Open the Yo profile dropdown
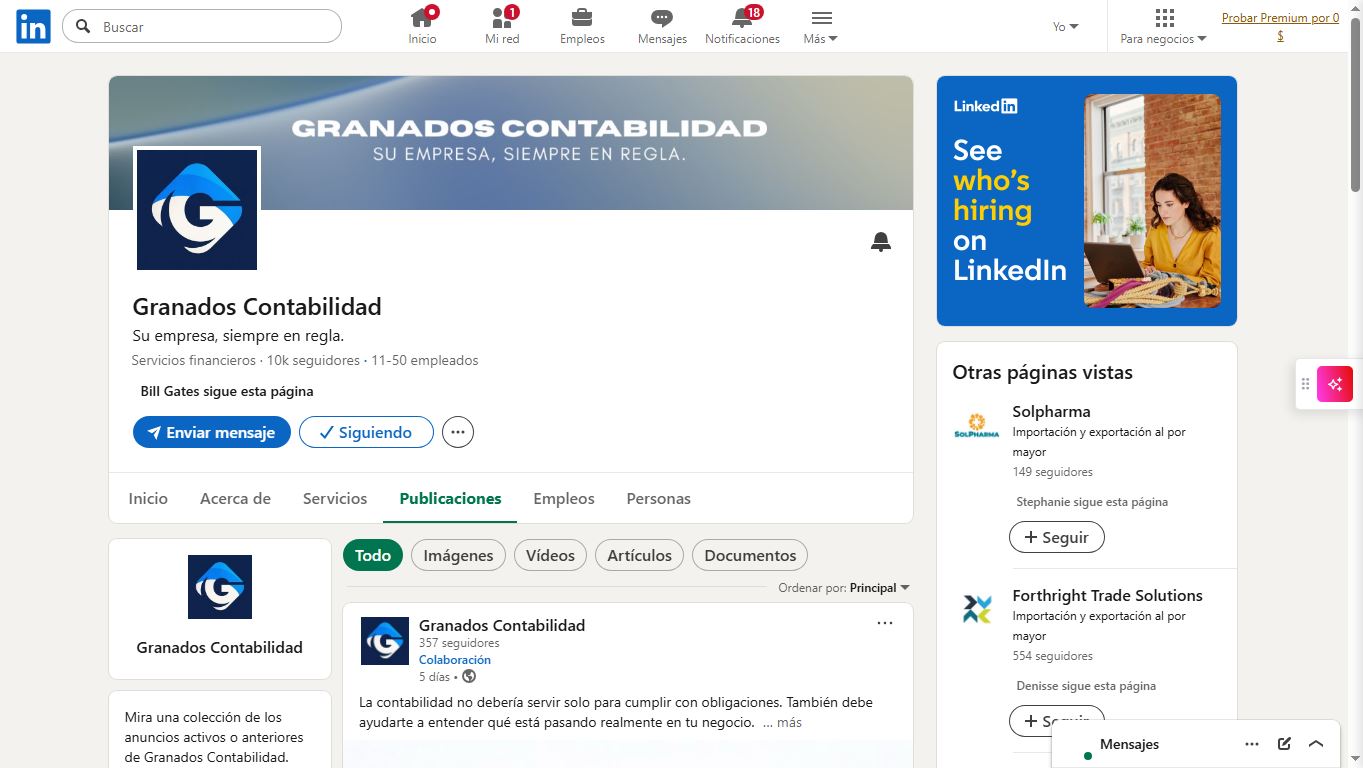The width and height of the screenshot is (1363, 768). pyautogui.click(x=1066, y=27)
